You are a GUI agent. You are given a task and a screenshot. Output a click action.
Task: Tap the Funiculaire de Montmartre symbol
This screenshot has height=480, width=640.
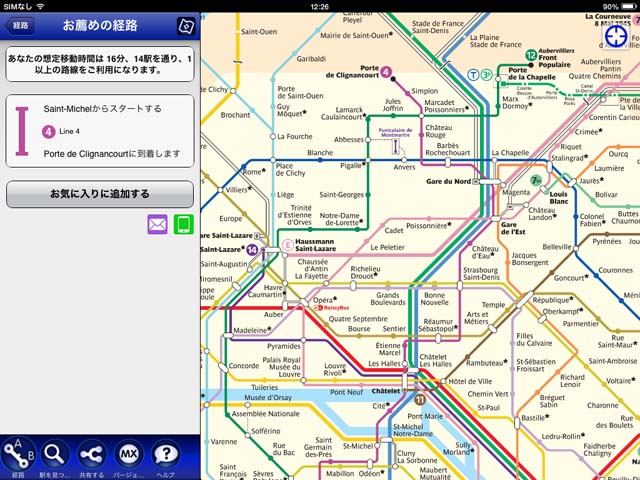point(395,146)
